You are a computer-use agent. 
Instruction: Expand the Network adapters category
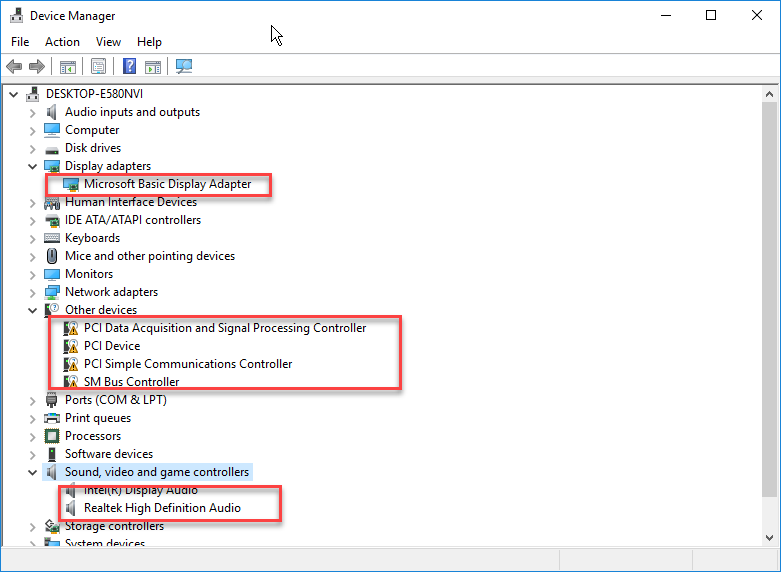click(x=33, y=292)
